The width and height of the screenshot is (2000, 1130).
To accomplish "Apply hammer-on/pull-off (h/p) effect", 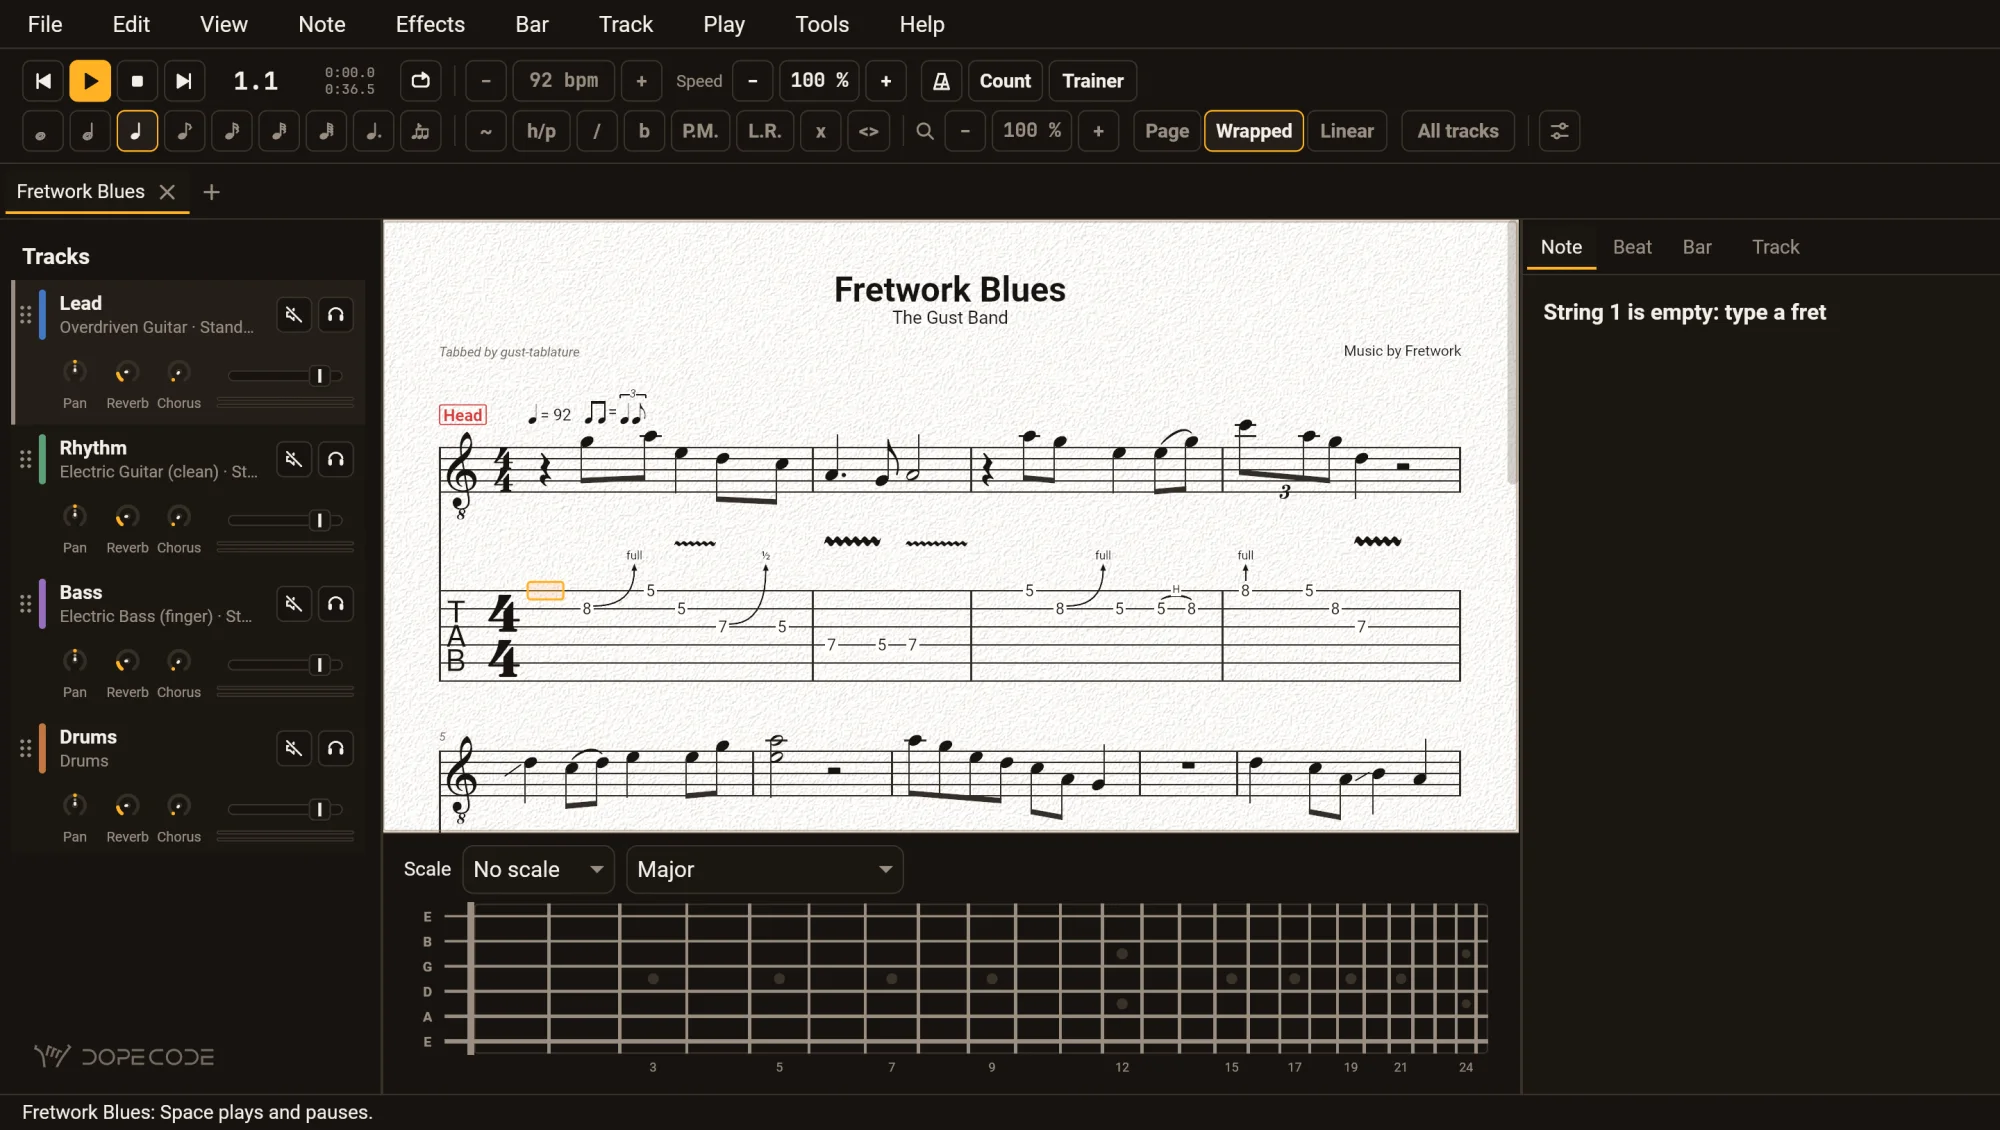I will click(x=541, y=131).
